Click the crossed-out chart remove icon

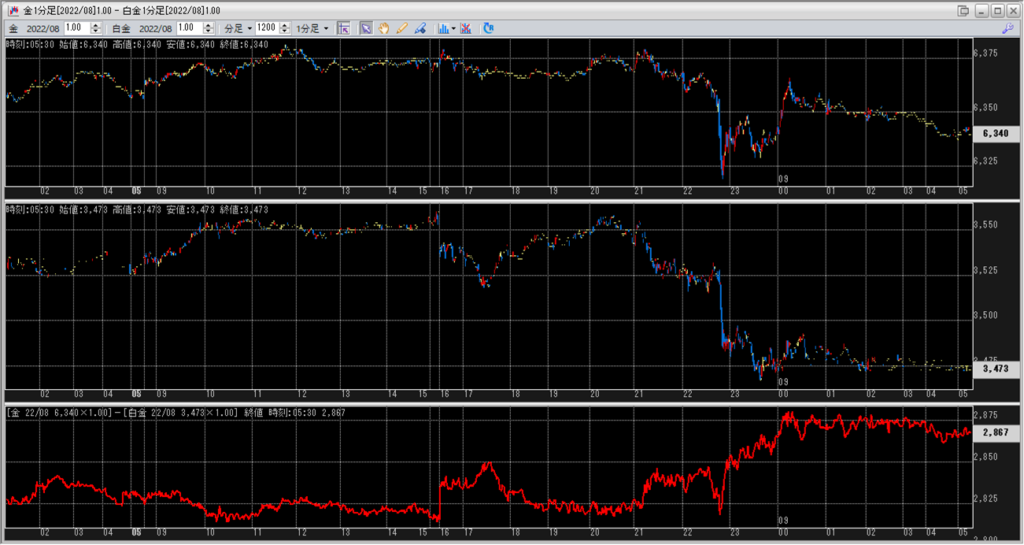click(x=466, y=28)
